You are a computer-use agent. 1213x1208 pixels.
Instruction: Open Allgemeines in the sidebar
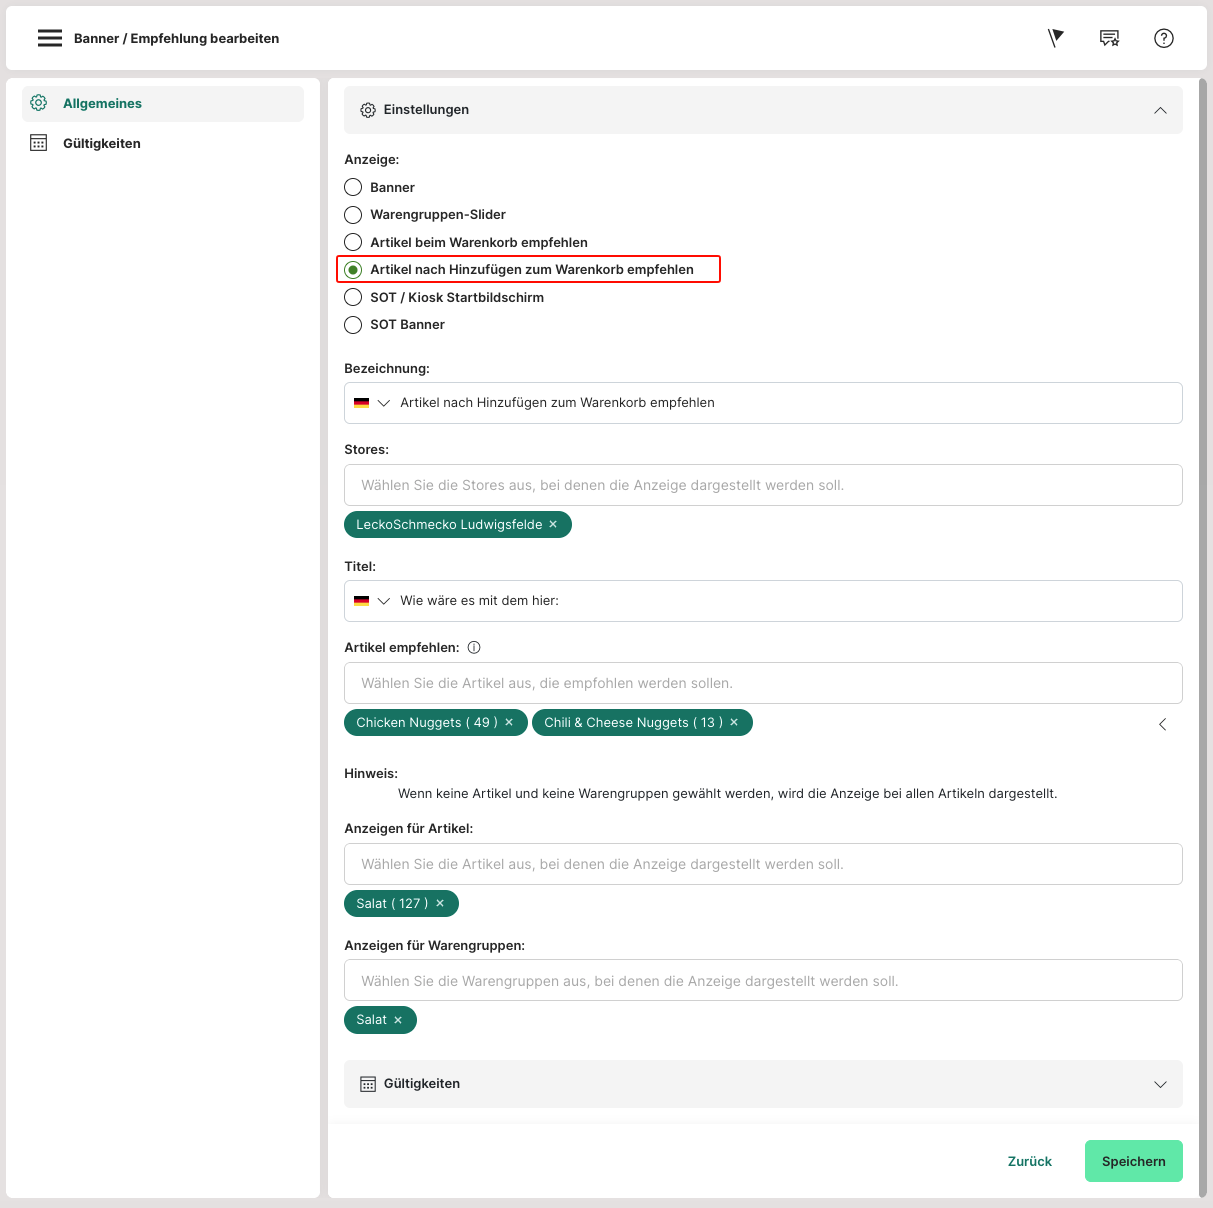pyautogui.click(x=102, y=103)
